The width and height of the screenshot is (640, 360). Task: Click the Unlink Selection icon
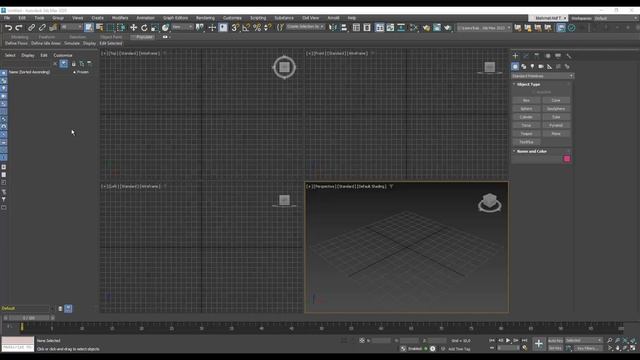click(x=42, y=28)
